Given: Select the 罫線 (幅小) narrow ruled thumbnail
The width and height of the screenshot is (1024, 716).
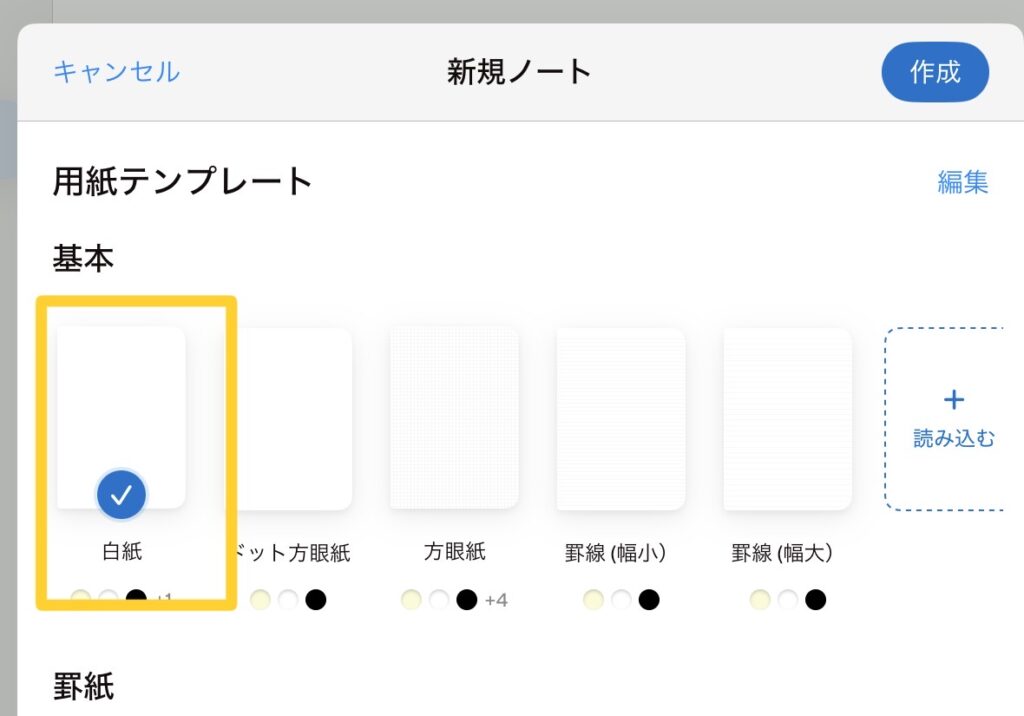Looking at the screenshot, I should tap(621, 417).
